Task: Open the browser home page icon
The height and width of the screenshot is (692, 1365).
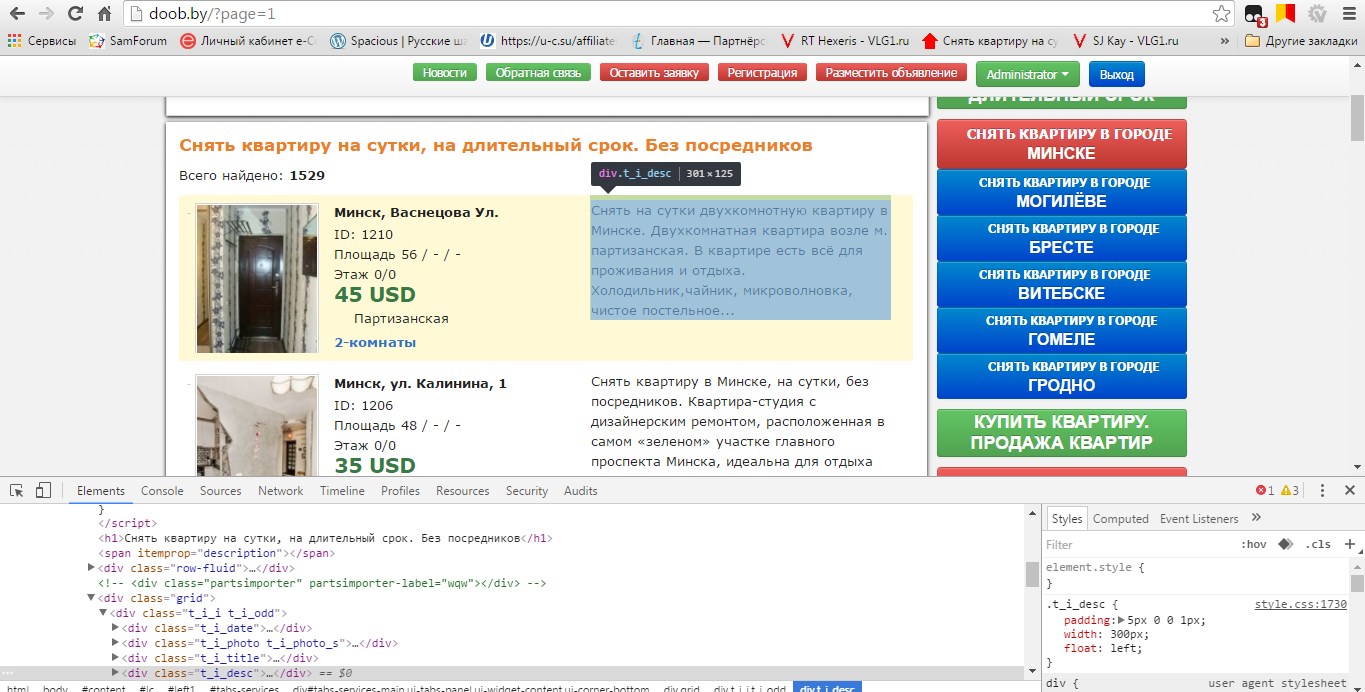Action: (x=104, y=14)
